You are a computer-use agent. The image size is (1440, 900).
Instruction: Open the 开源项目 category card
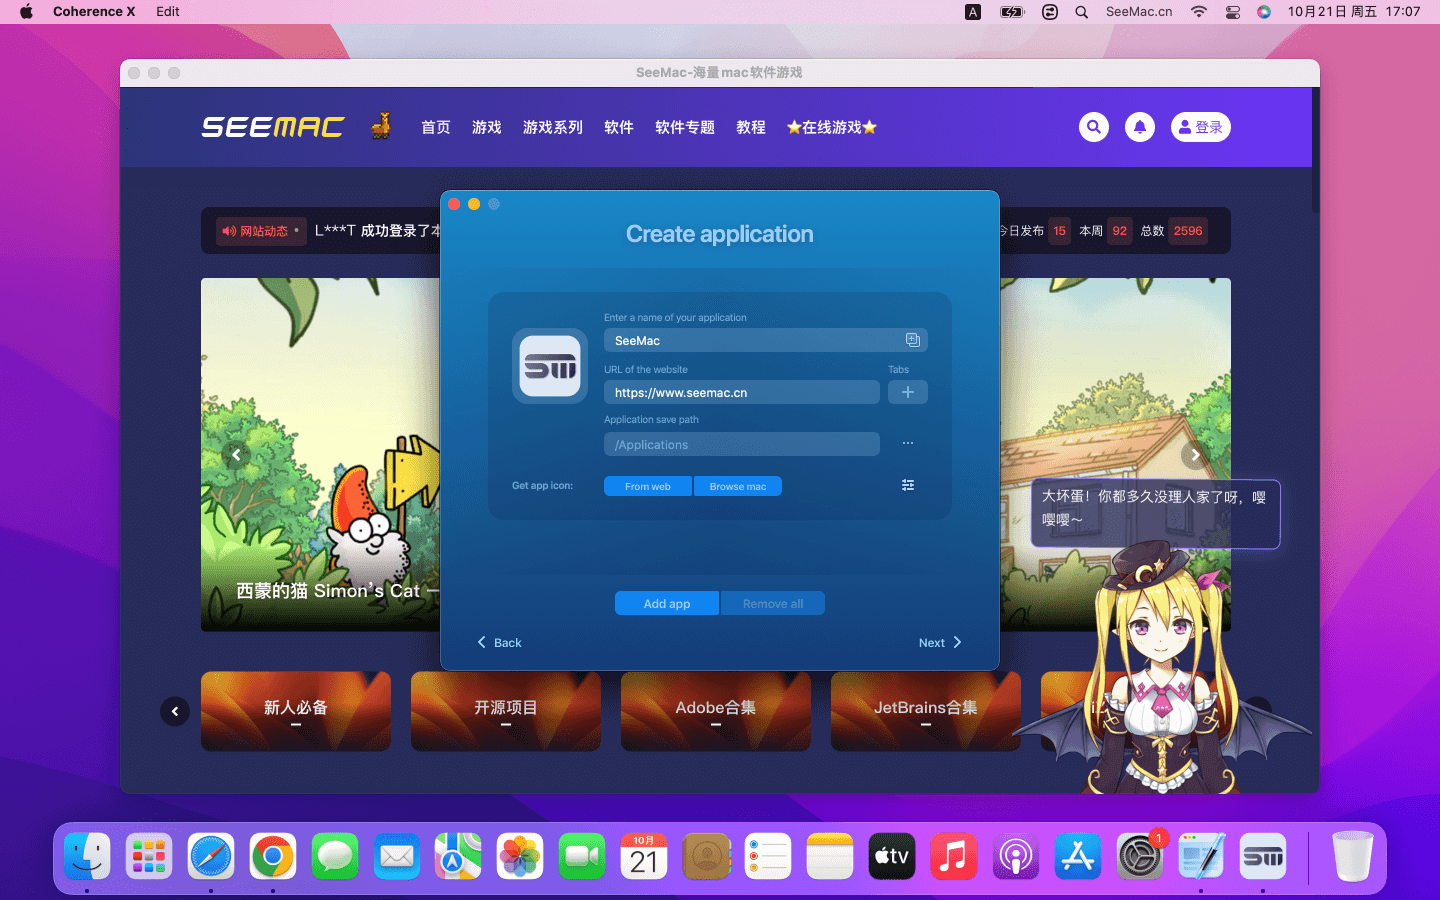pos(506,711)
